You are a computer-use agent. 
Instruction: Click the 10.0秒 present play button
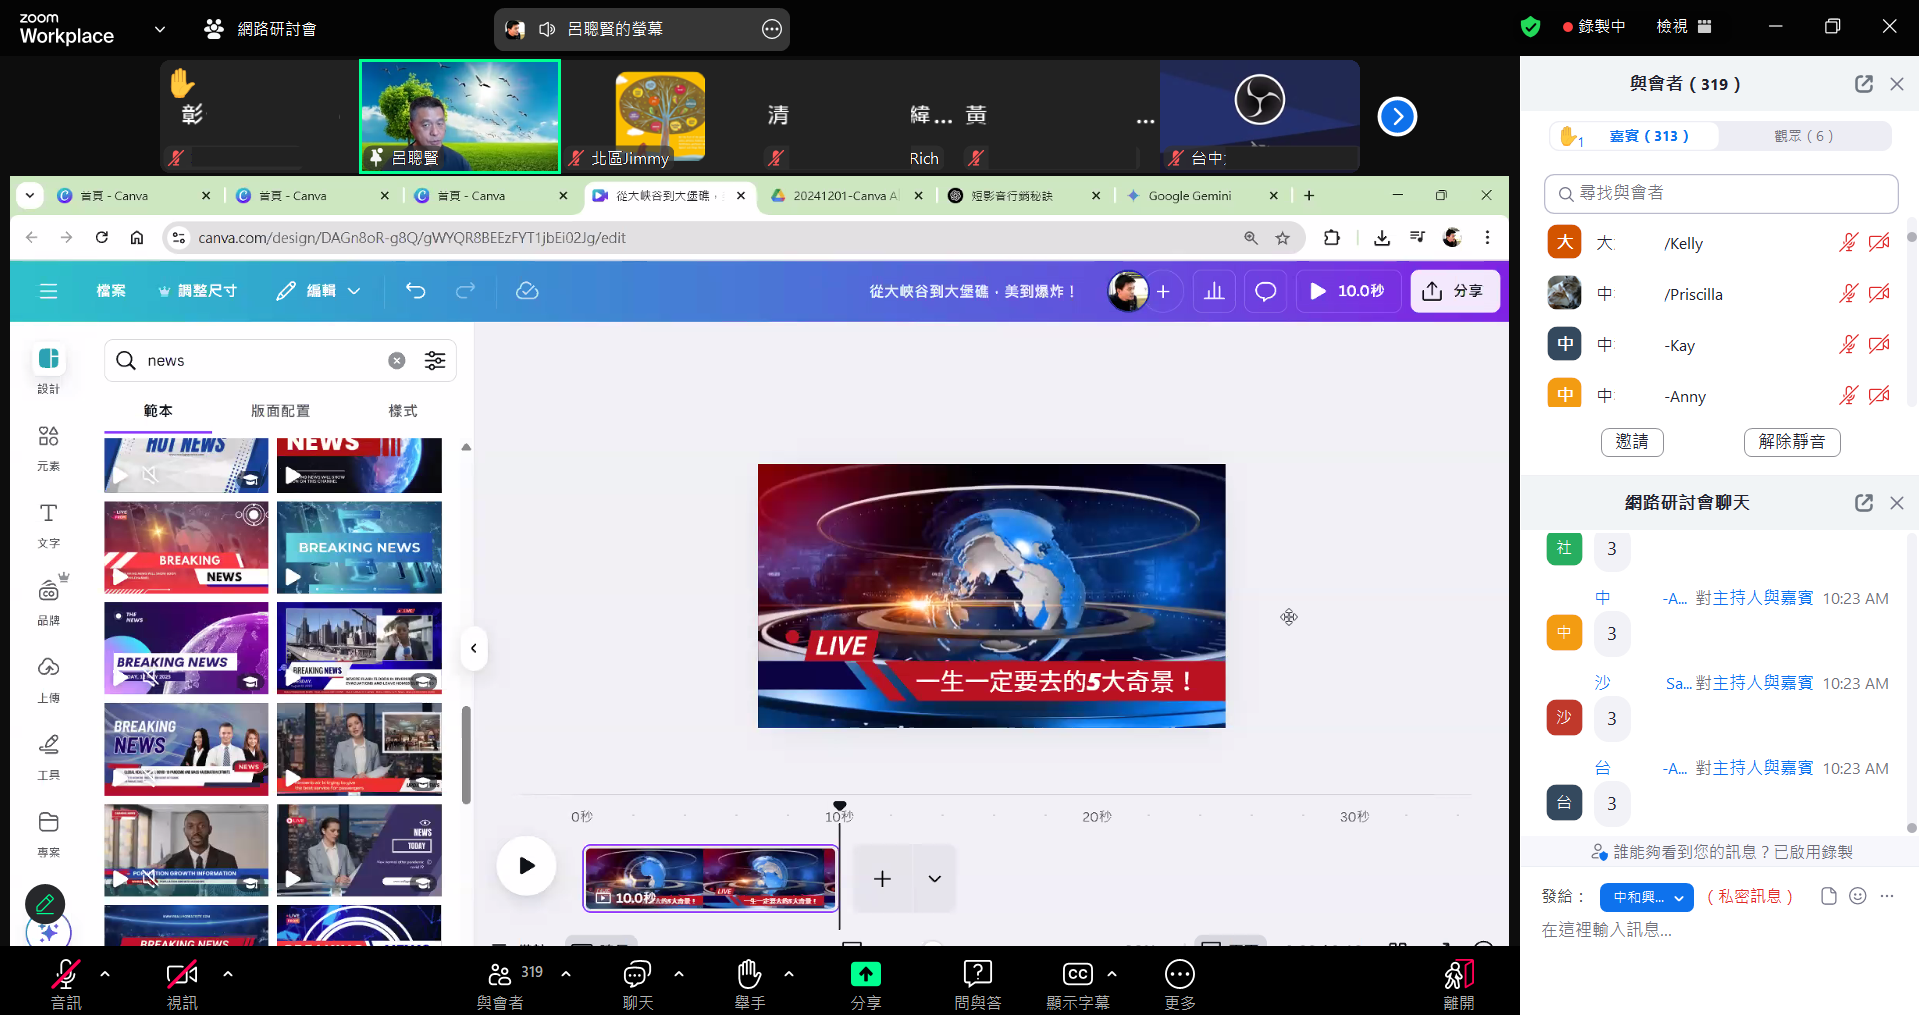(1348, 291)
